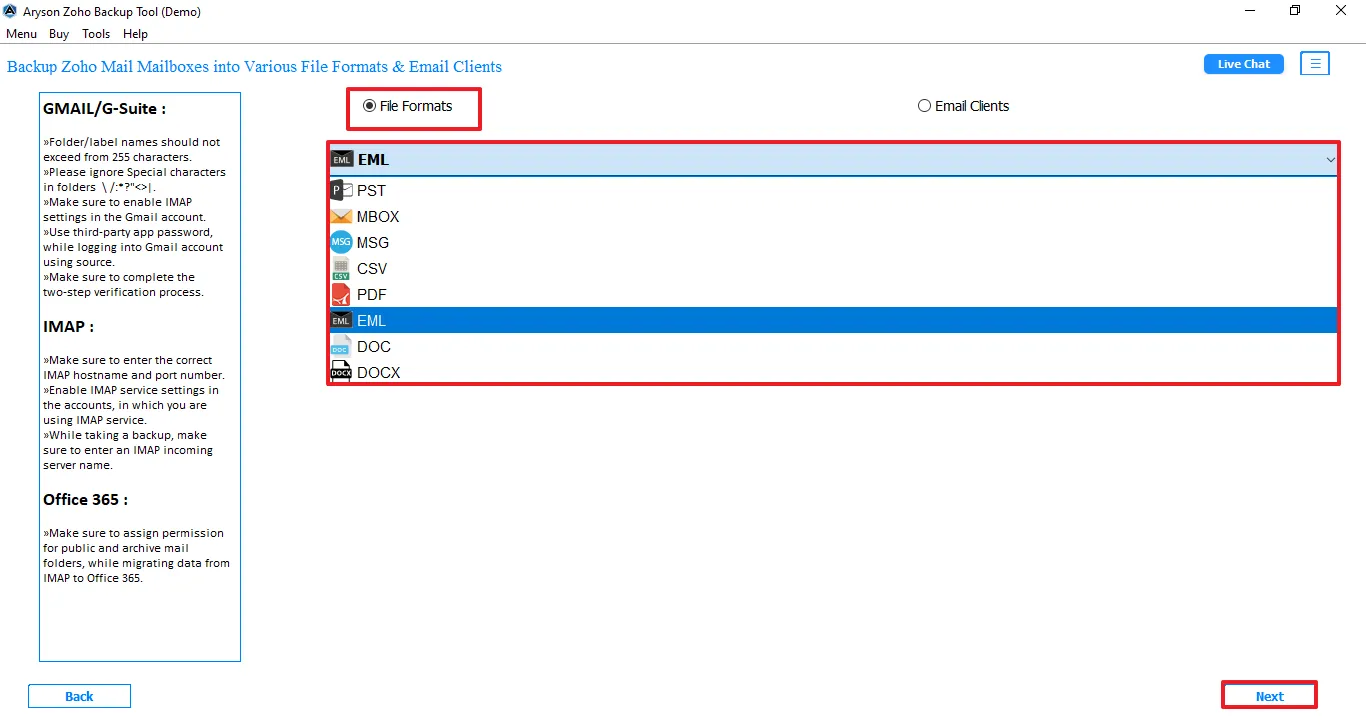
Task: Click the Next button
Action: [1269, 696]
